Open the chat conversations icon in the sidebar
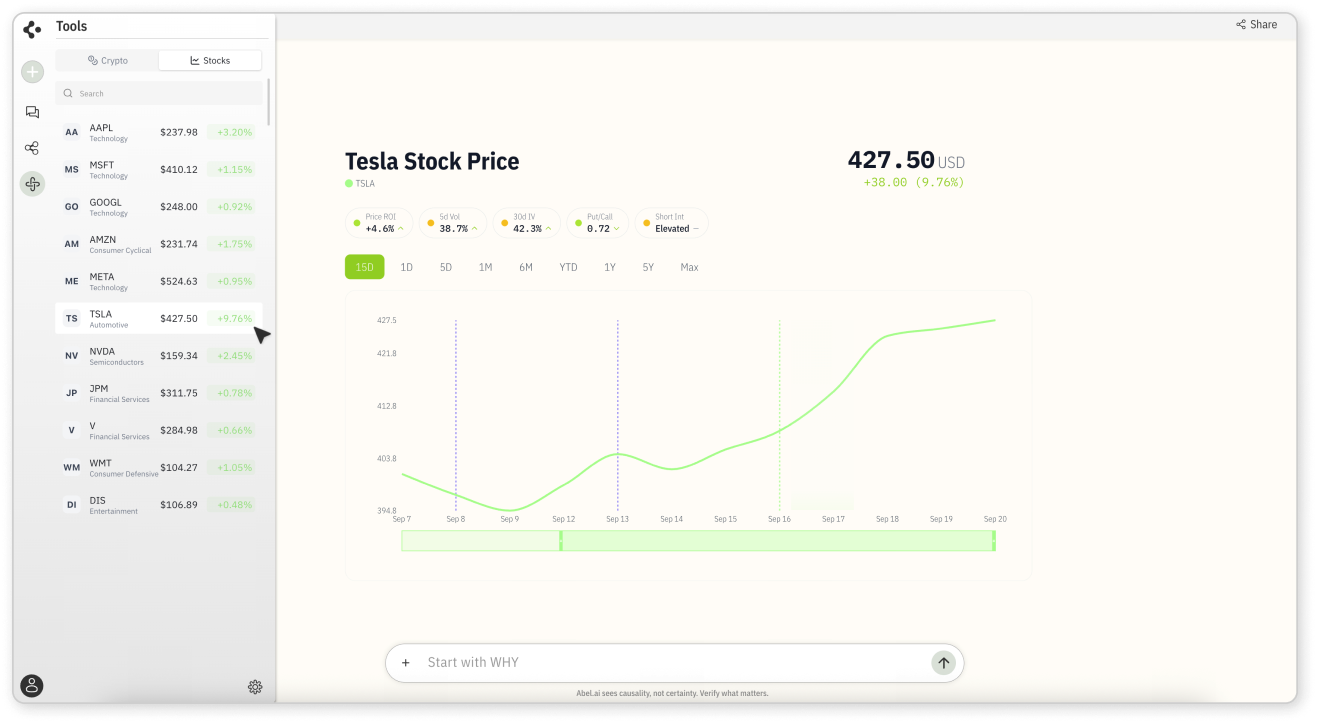 [33, 112]
